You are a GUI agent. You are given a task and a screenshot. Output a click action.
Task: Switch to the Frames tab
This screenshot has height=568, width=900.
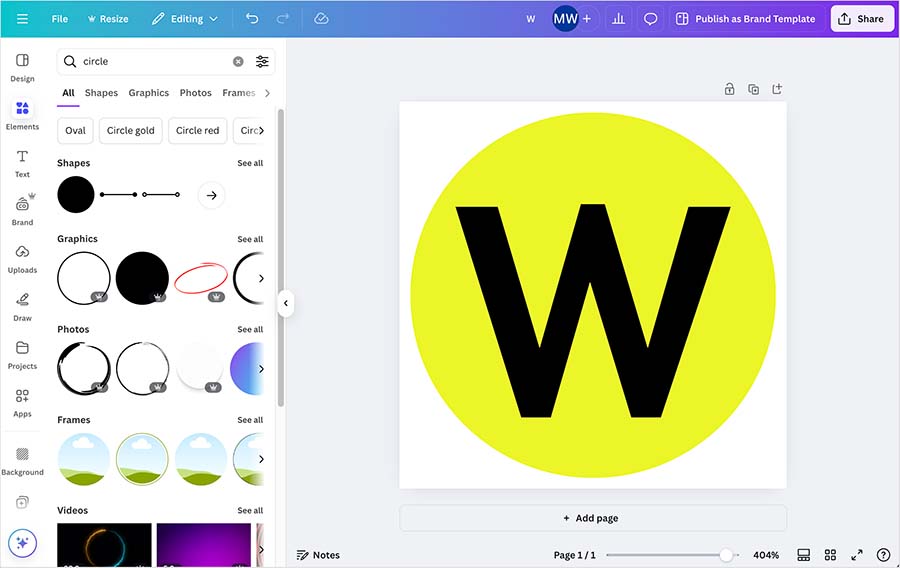point(239,93)
